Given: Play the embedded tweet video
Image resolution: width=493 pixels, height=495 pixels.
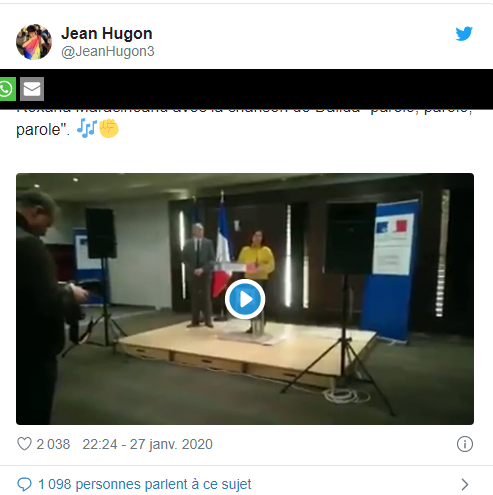Looking at the screenshot, I should [245, 299].
